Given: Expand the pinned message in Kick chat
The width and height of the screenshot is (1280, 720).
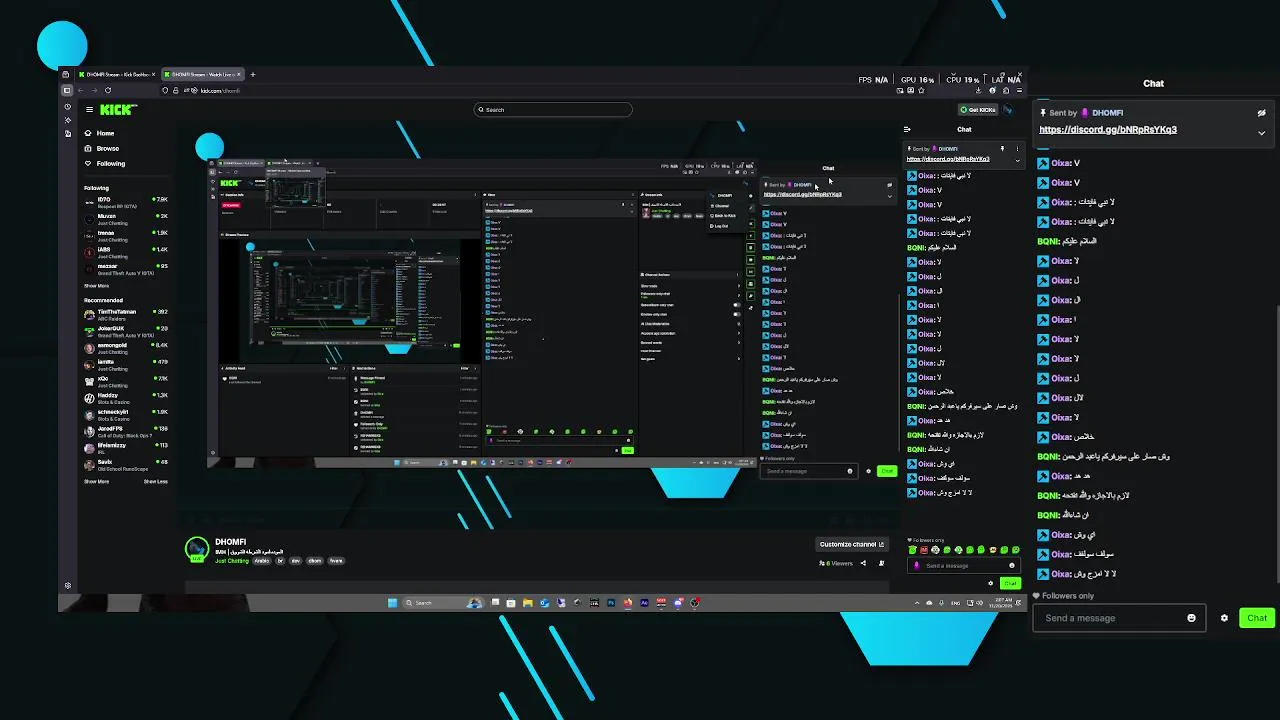Looking at the screenshot, I should click(1017, 160).
